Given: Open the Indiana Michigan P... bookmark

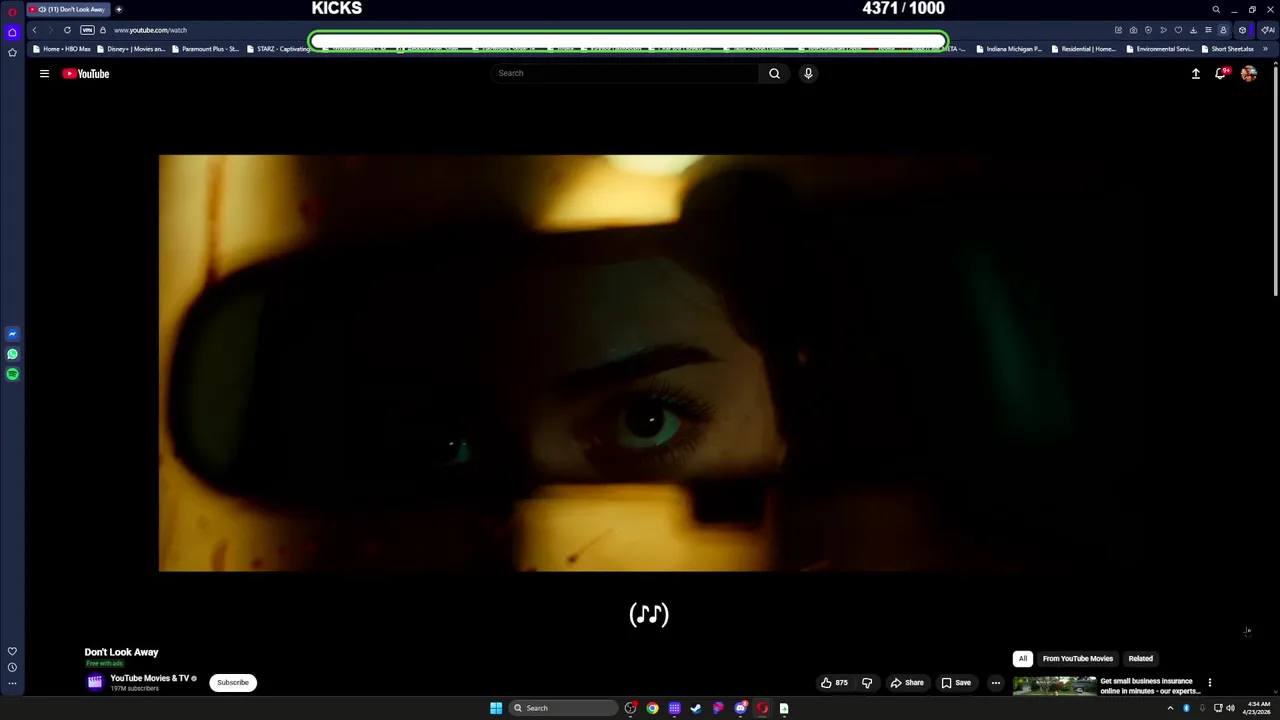Looking at the screenshot, I should click(x=1009, y=49).
